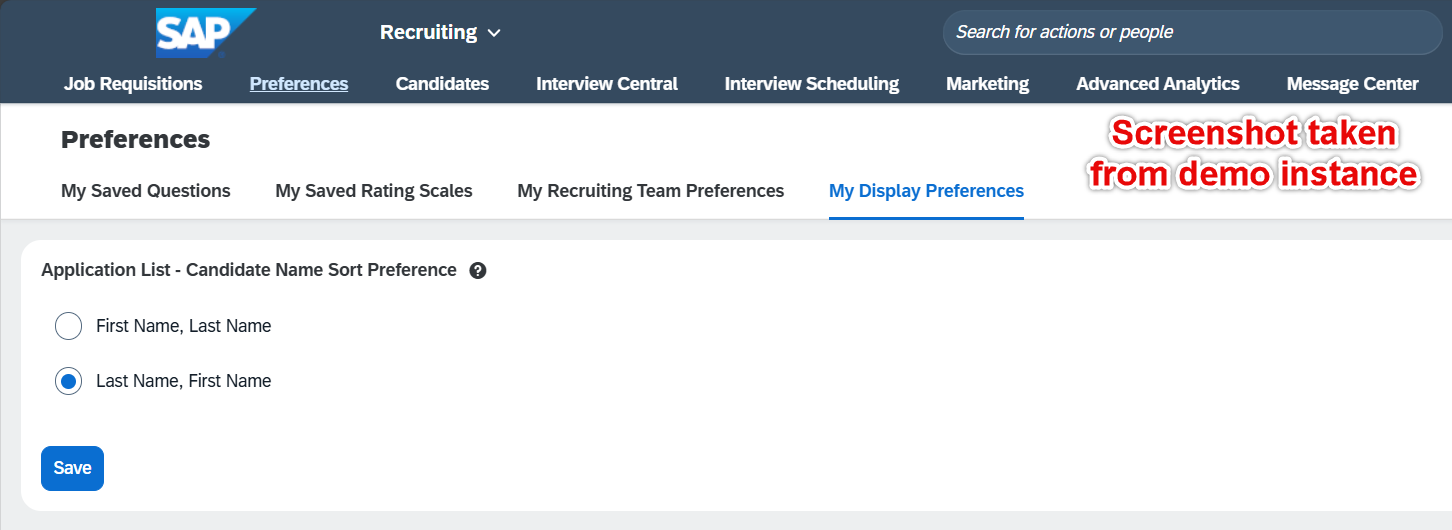Open the Candidates menu item
The image size is (1452, 530).
click(442, 84)
